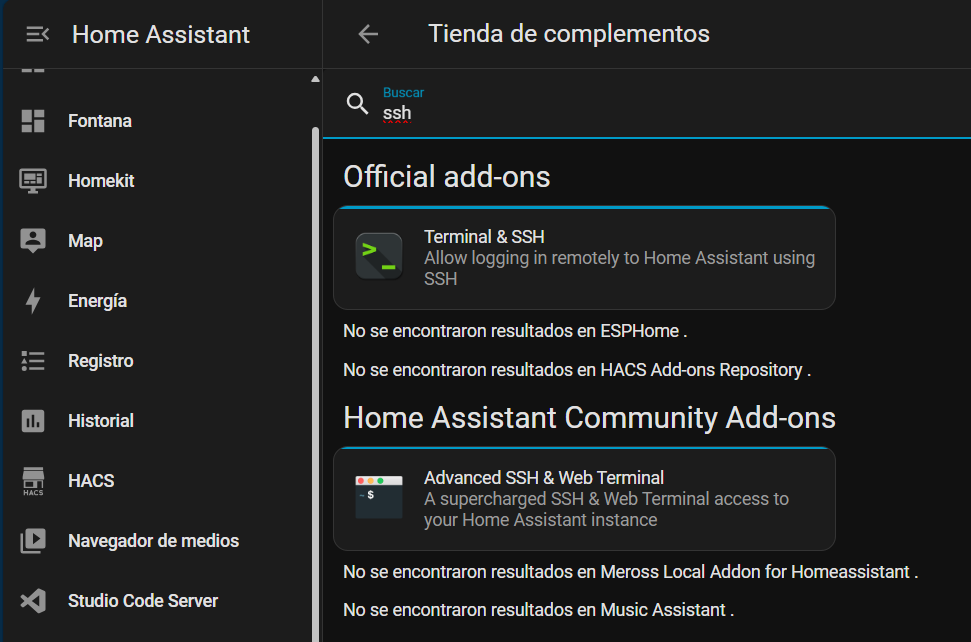Click the Terminal & SSH title link
Image resolution: width=971 pixels, height=642 pixels.
(484, 237)
